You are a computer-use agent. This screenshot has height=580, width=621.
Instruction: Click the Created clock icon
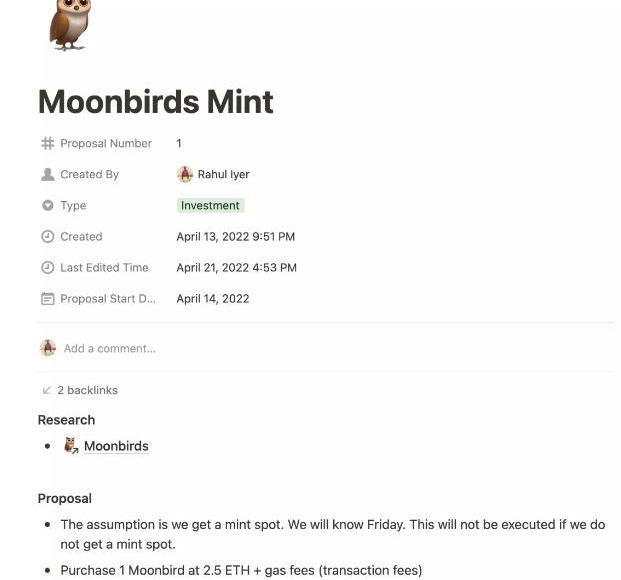point(48,237)
